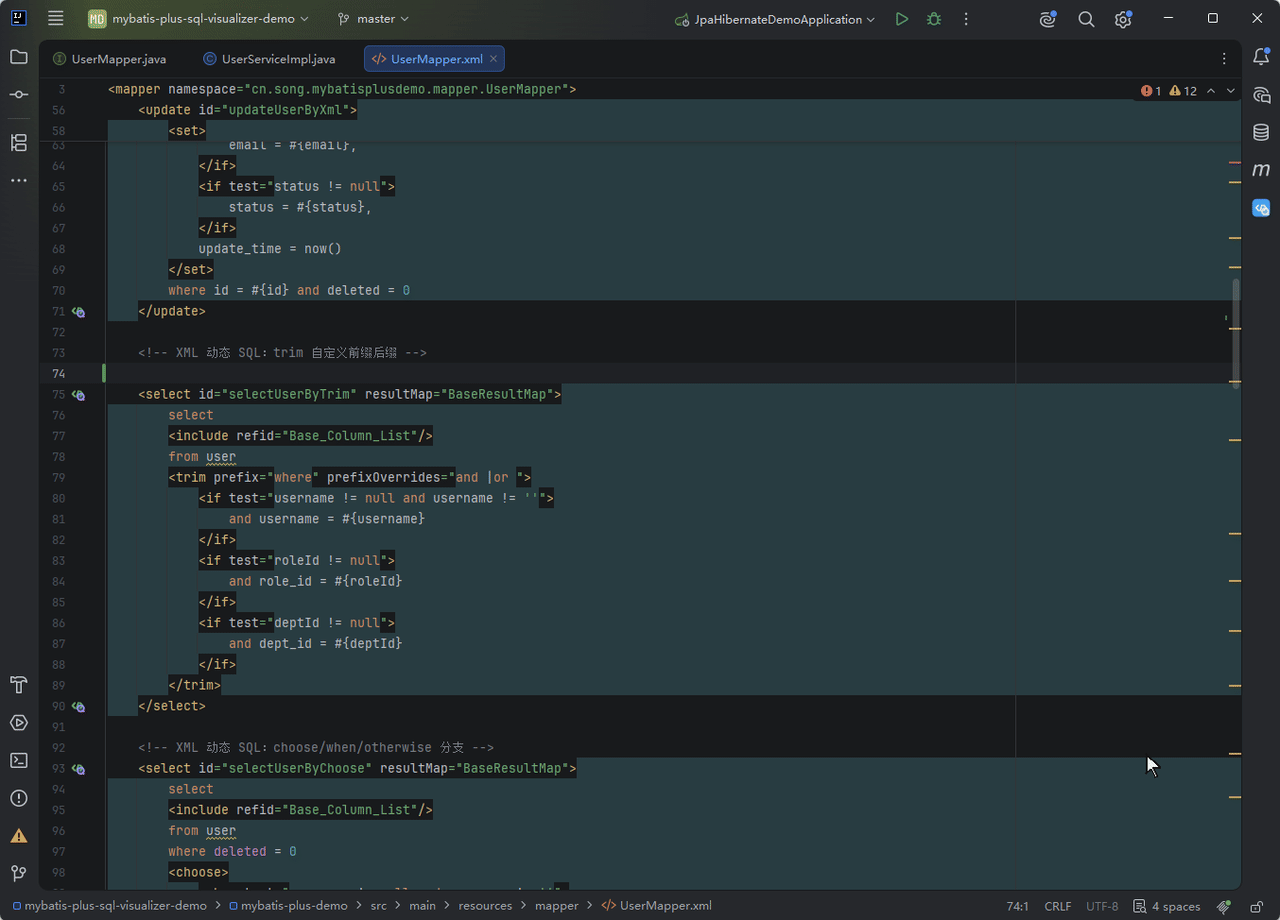
Task: Open the Project tool window folder icon
Action: [x=19, y=57]
